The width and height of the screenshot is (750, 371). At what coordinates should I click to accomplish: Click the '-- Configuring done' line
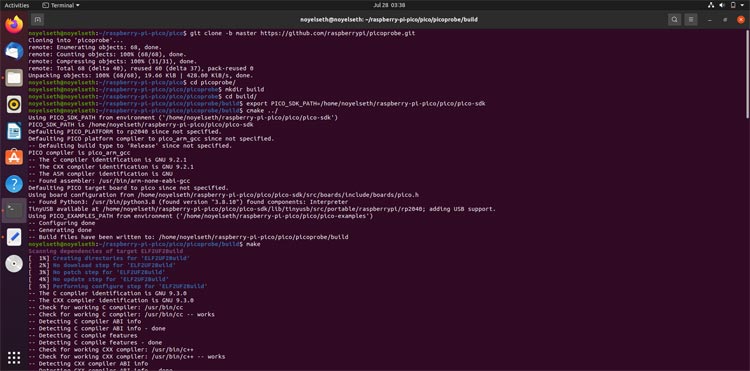(61, 223)
